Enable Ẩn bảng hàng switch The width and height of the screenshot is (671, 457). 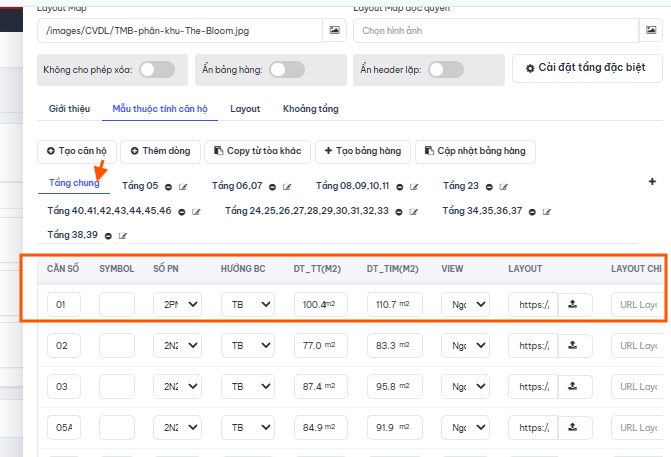(x=287, y=70)
